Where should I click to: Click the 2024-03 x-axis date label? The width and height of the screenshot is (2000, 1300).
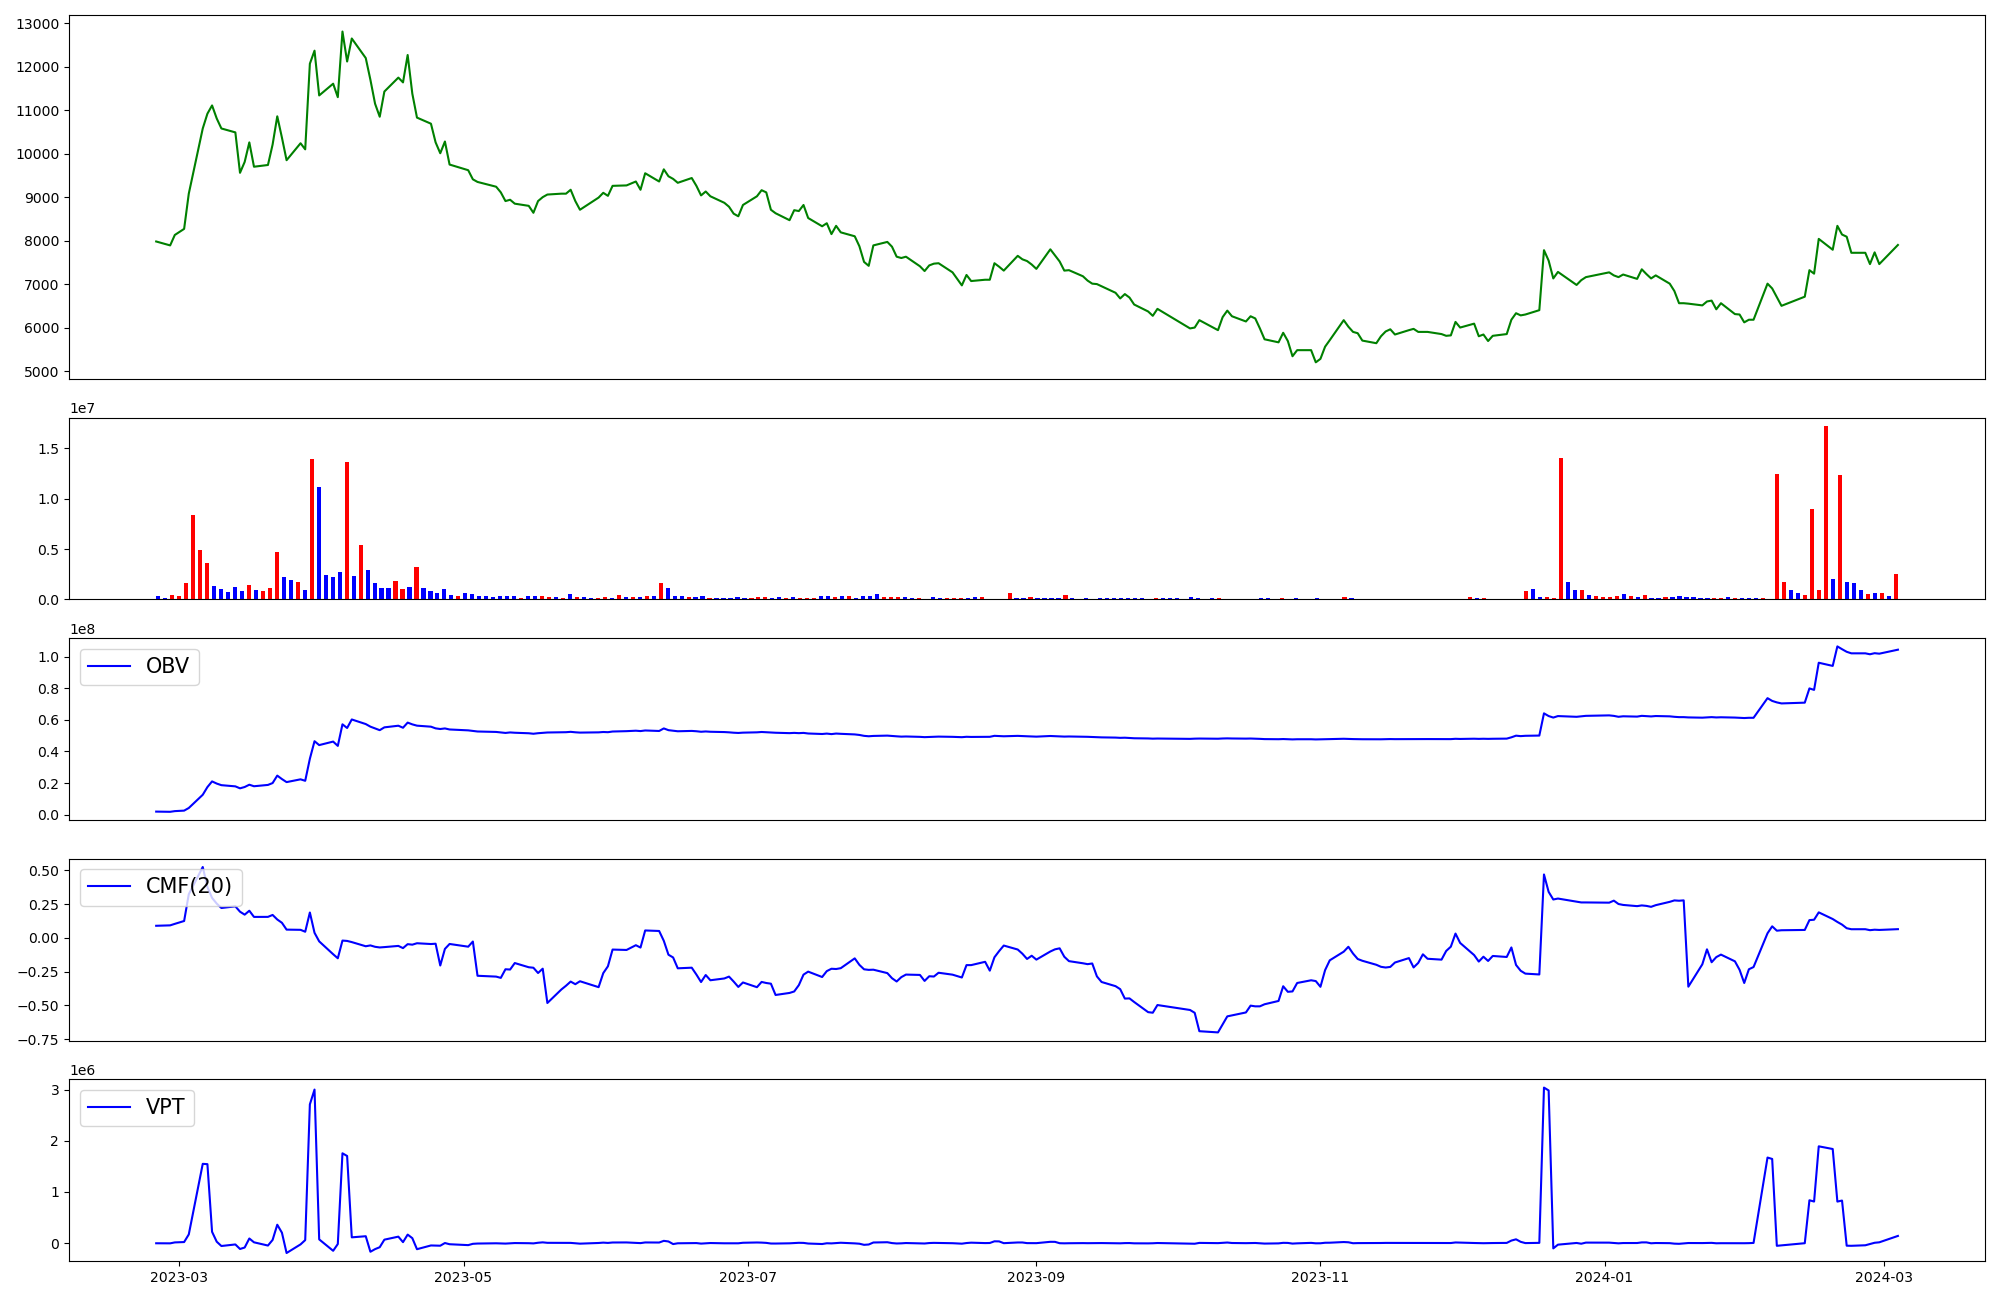click(x=1884, y=1277)
